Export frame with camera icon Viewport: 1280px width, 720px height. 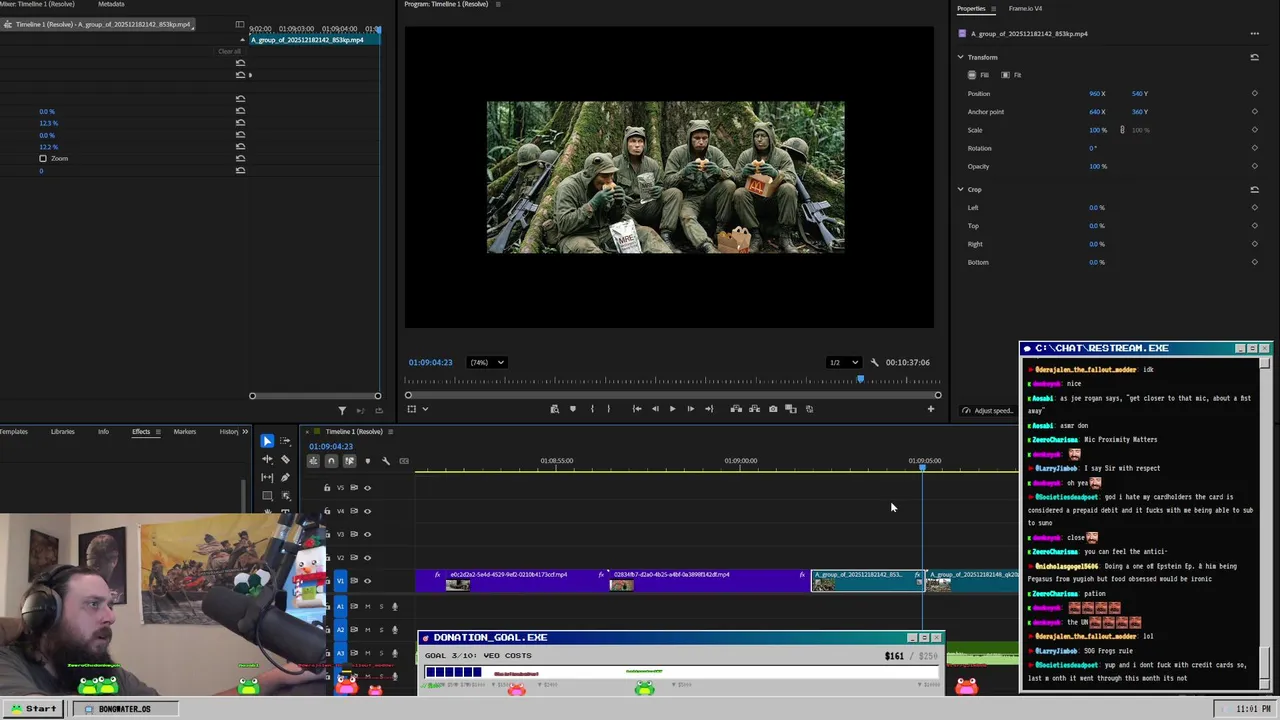pos(773,409)
